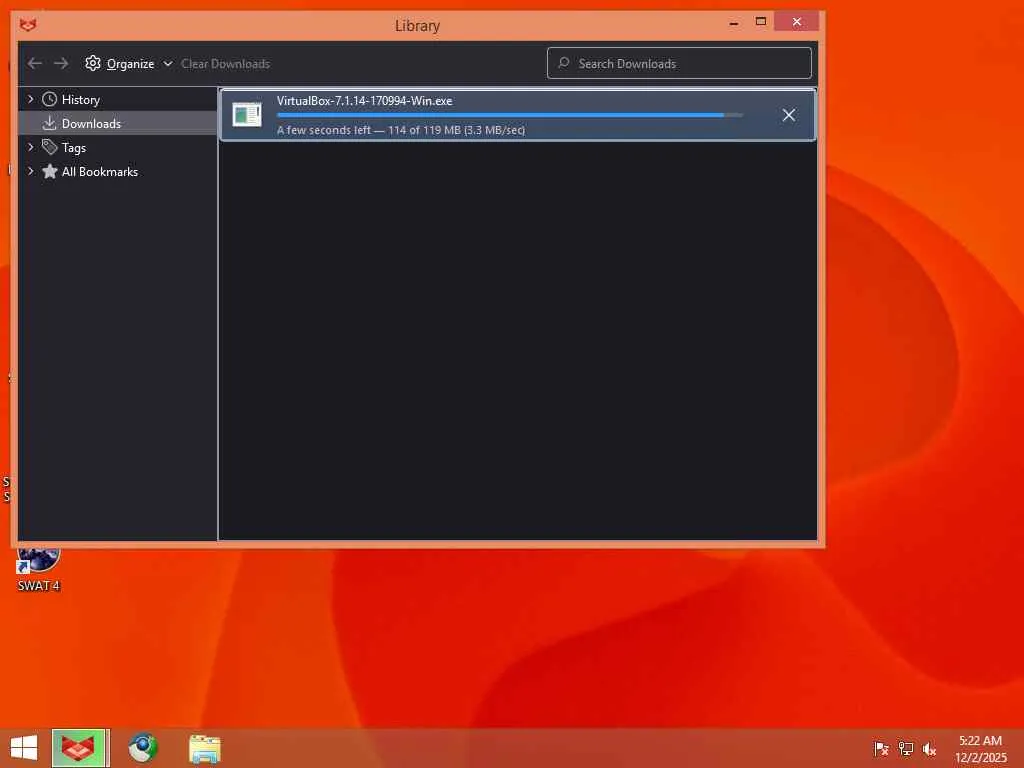Click the Organize menu label
Viewport: 1024px width, 768px height.
(x=131, y=63)
